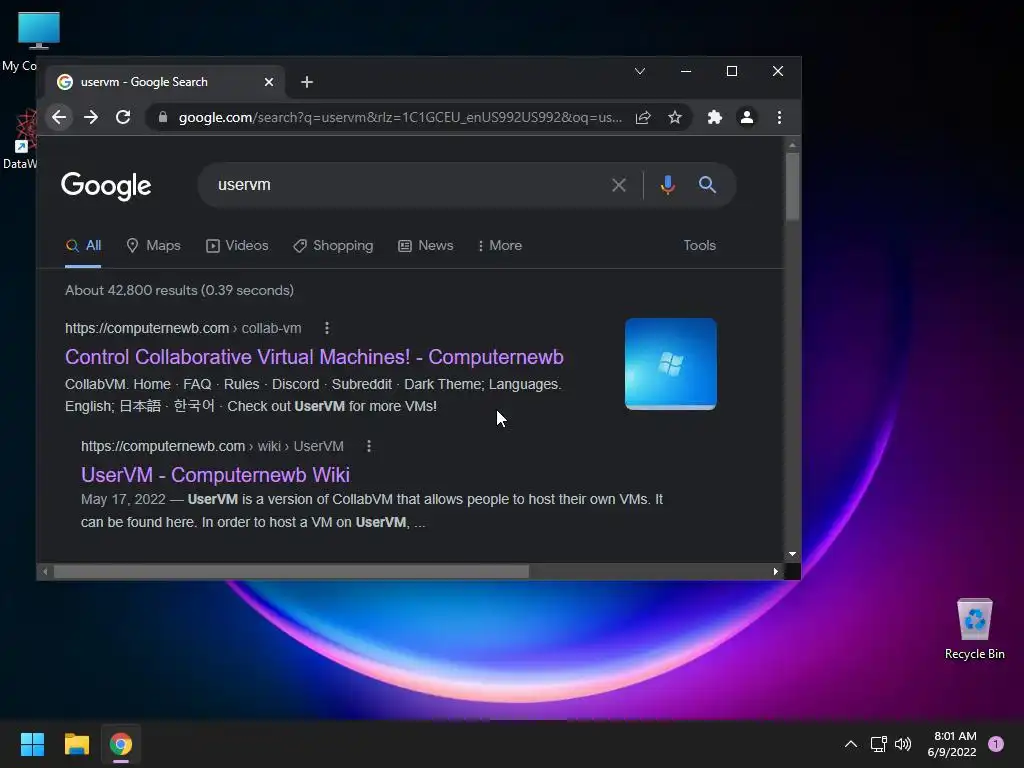This screenshot has width=1024, height=768.
Task: Open the Chrome profile avatar
Action: (746, 118)
